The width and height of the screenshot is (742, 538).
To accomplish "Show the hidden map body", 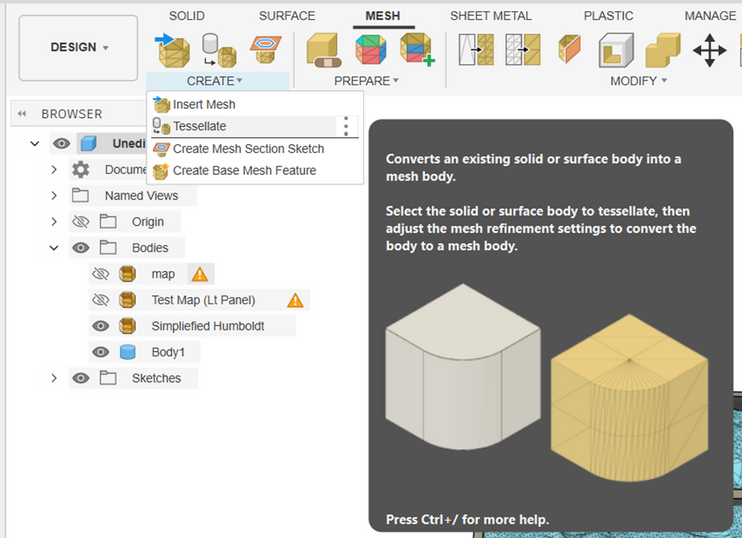I will pos(100,274).
